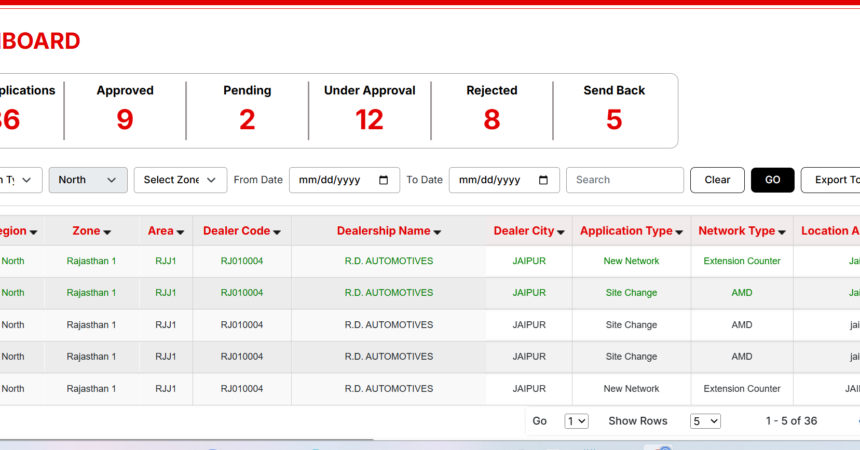Click the Clear button
860x450 pixels.
point(717,180)
